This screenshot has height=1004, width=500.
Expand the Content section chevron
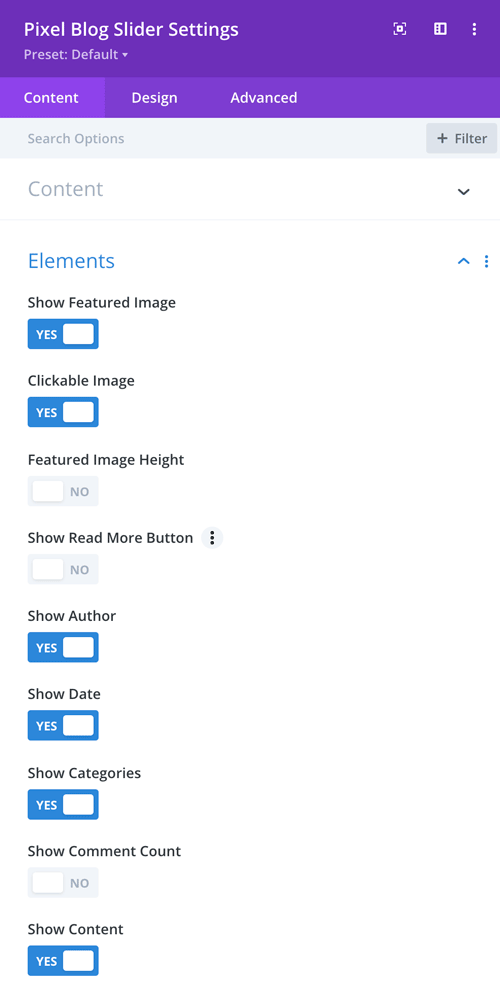[x=464, y=191]
